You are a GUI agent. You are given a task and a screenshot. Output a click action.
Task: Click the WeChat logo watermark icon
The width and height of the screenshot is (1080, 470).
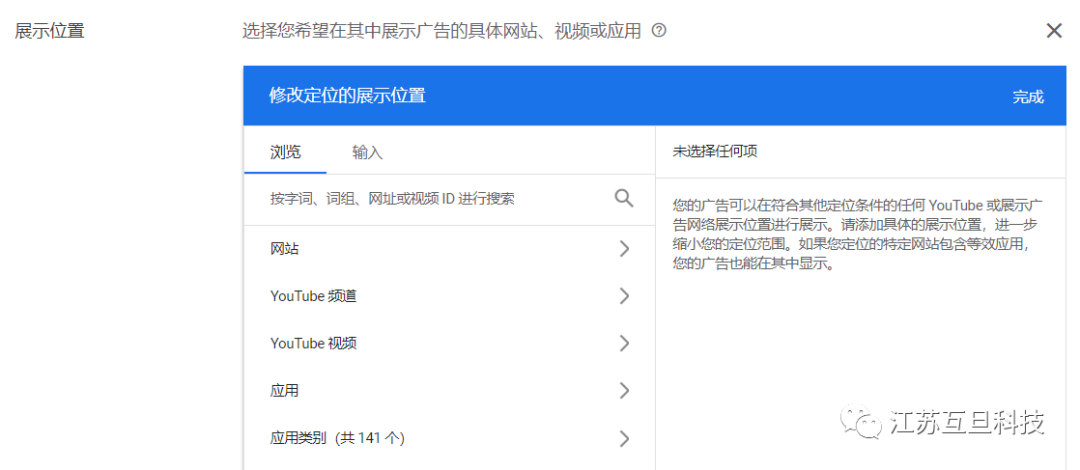[x=861, y=423]
